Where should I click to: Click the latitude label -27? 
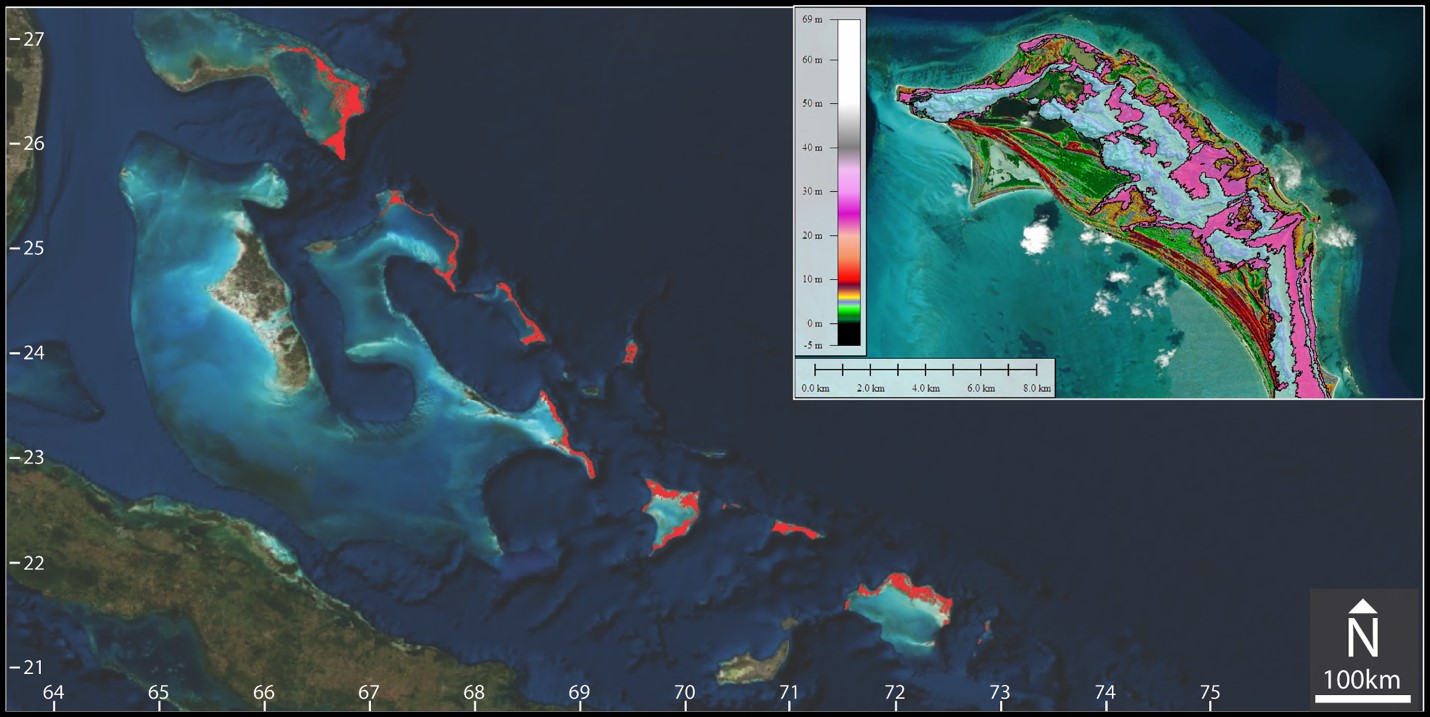pos(27,39)
